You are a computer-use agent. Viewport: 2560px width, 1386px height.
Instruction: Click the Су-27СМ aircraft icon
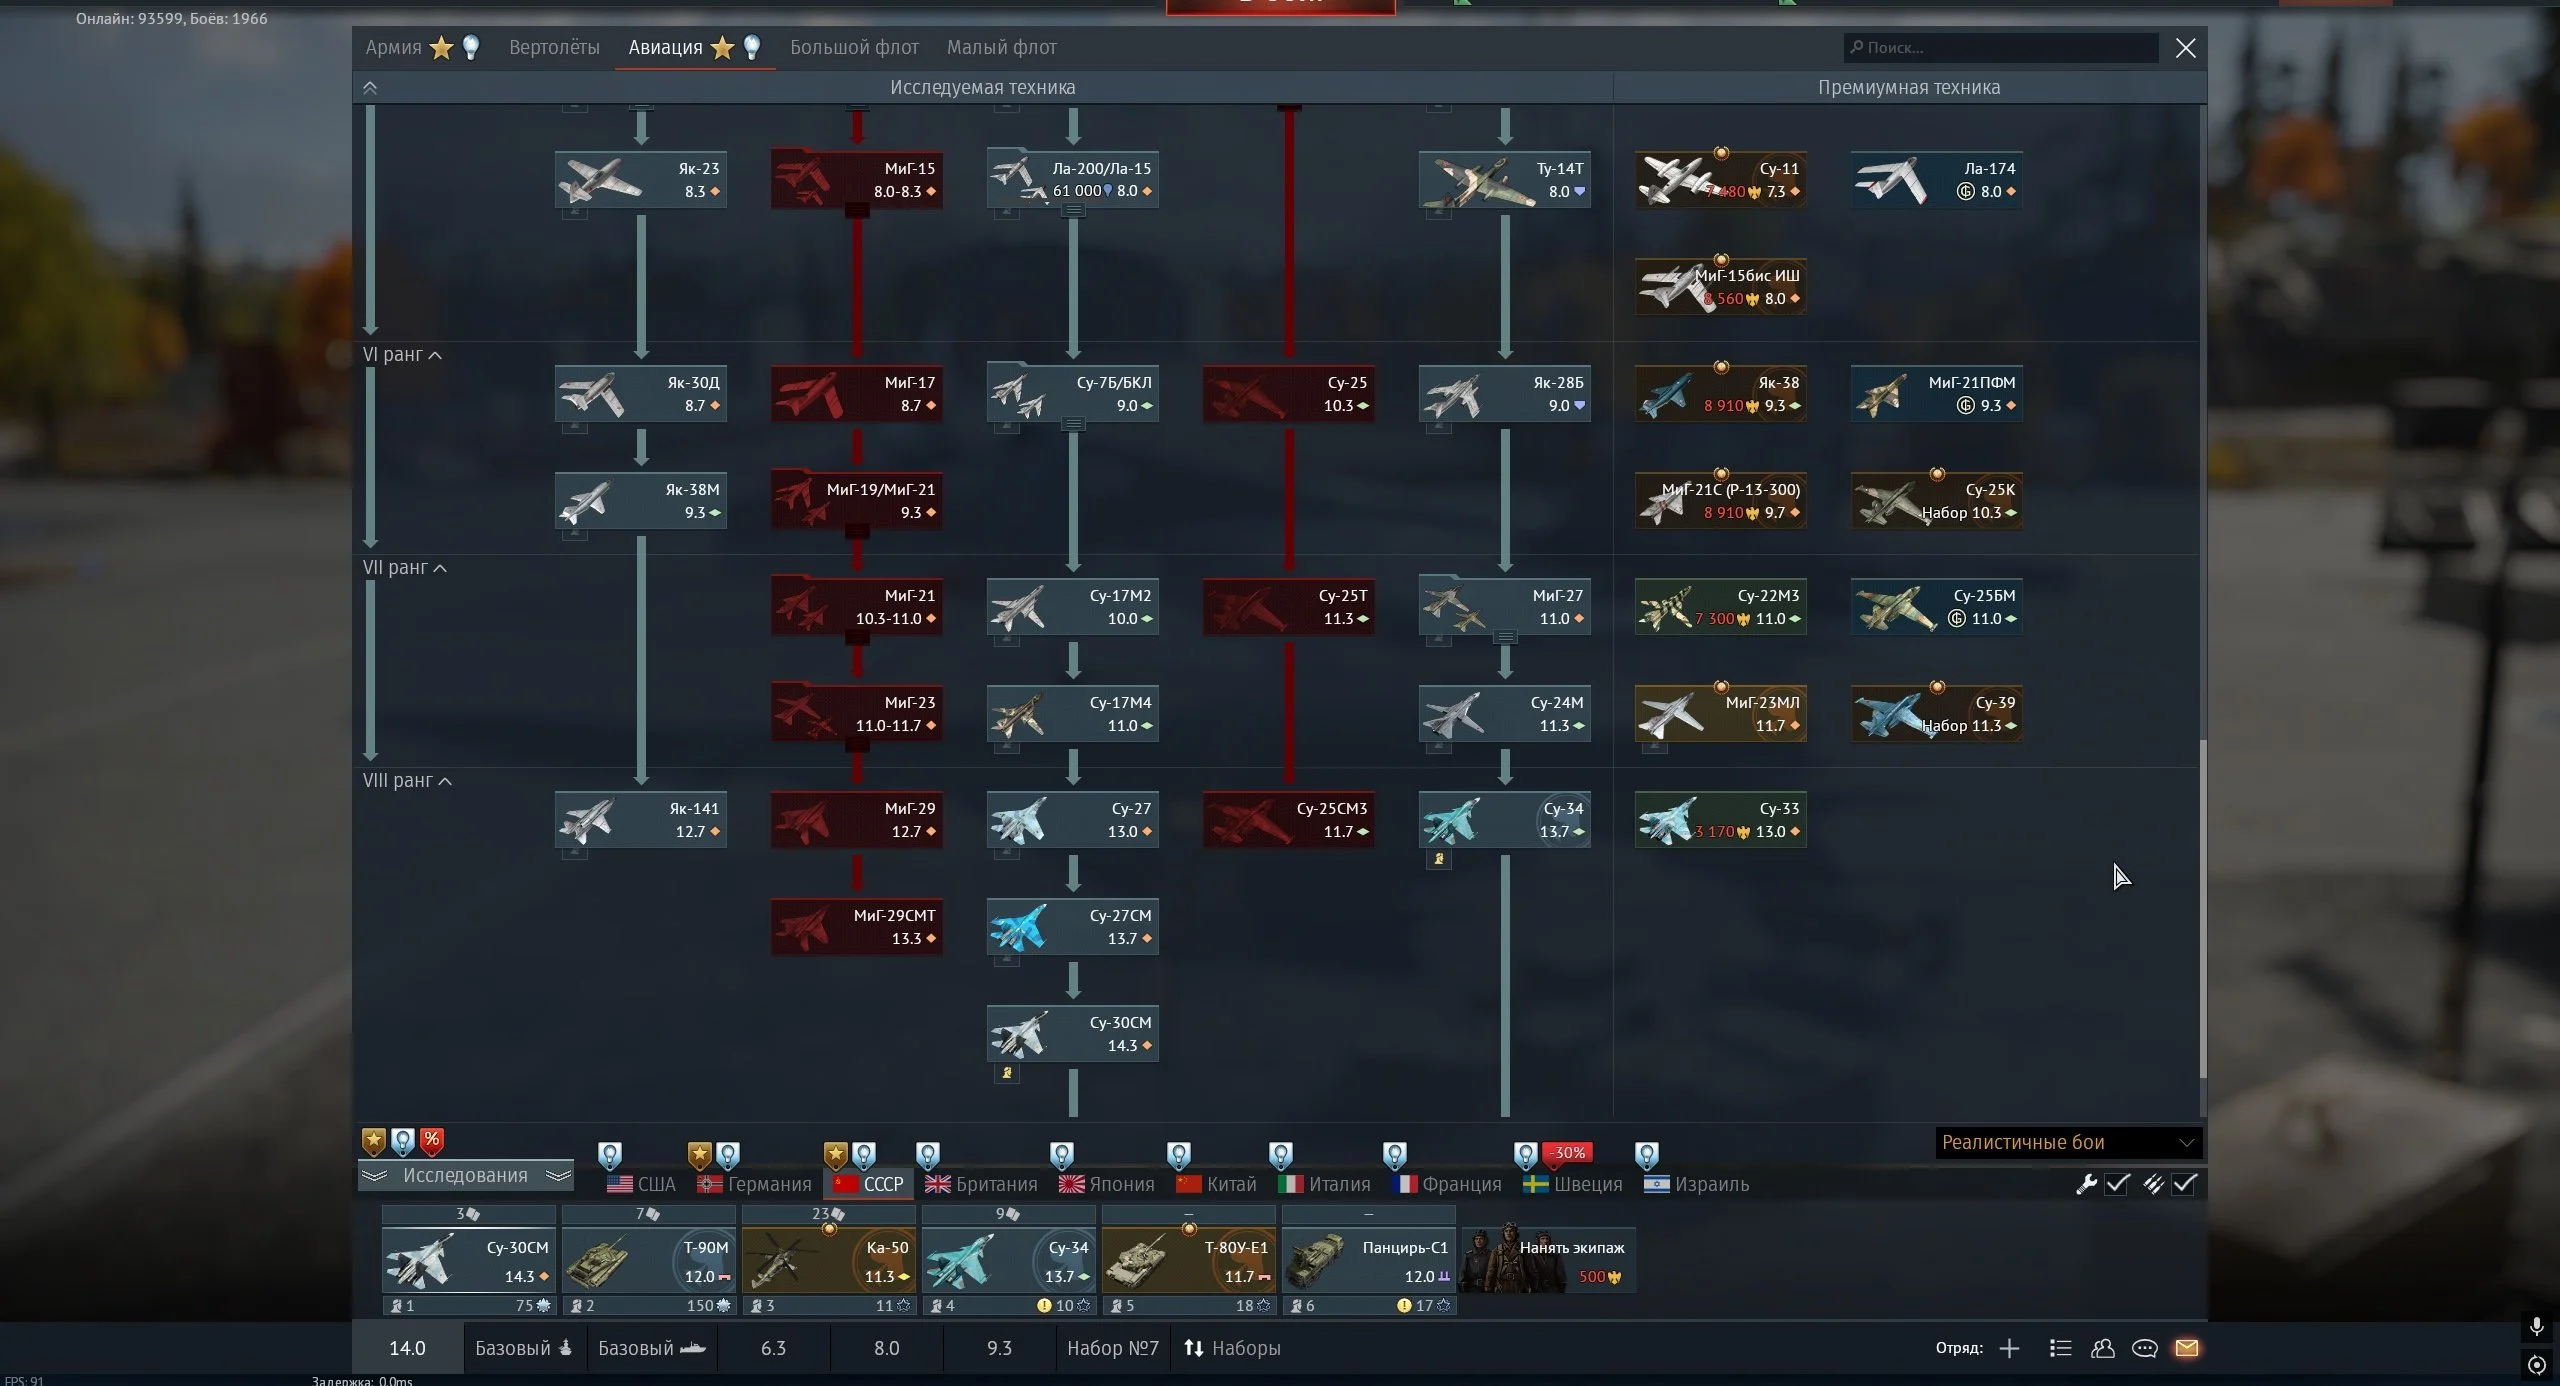(1018, 927)
